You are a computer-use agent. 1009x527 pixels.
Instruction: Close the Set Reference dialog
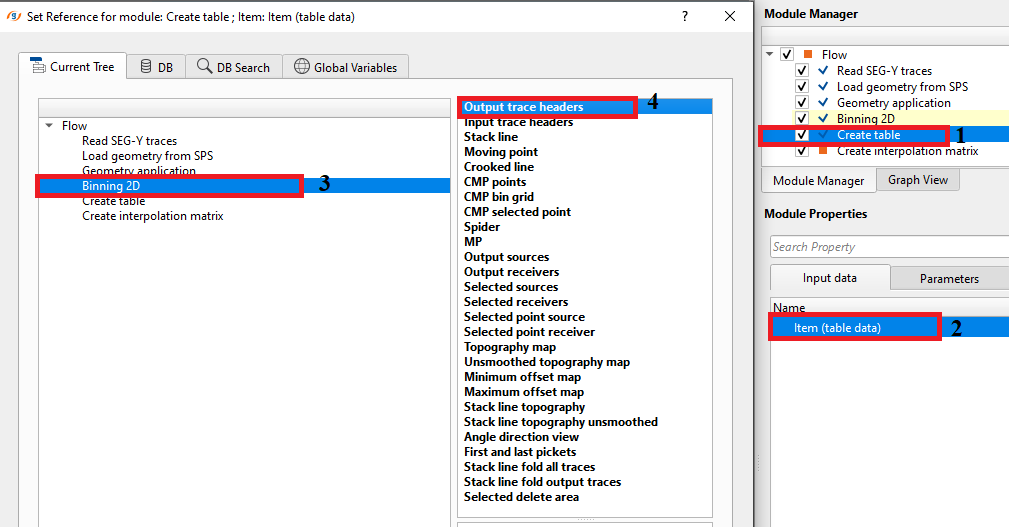pos(730,16)
